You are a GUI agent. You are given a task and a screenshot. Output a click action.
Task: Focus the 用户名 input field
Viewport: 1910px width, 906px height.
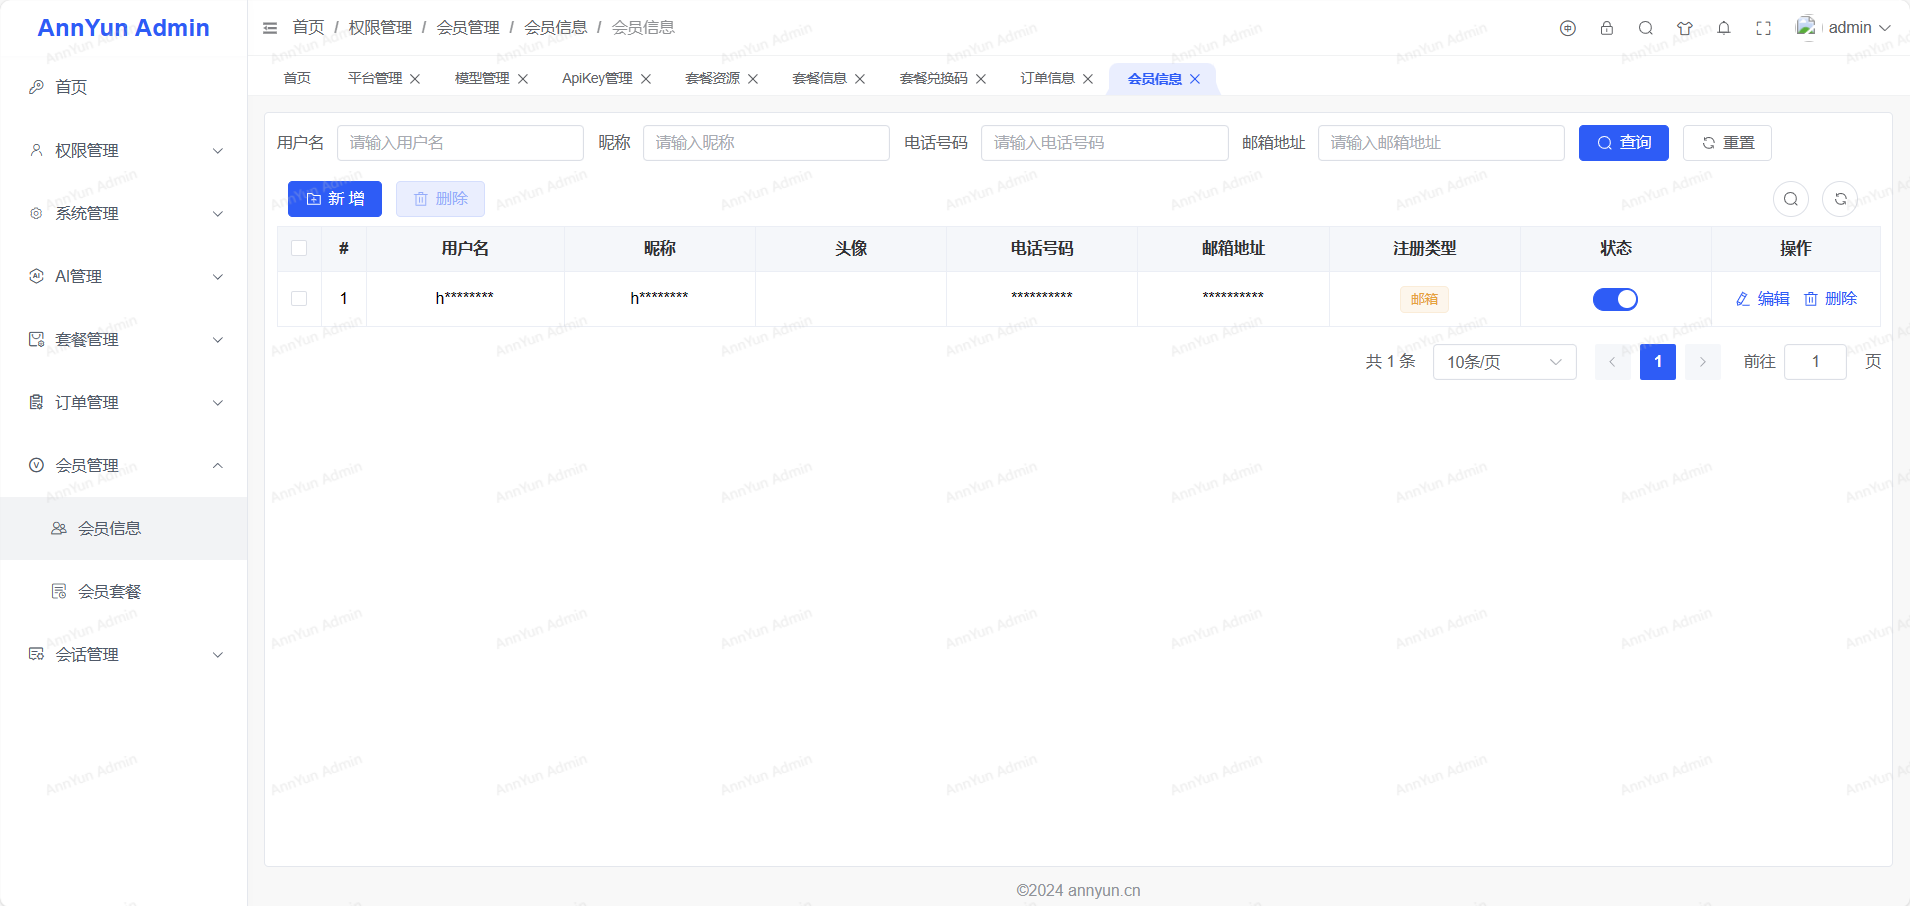[460, 143]
